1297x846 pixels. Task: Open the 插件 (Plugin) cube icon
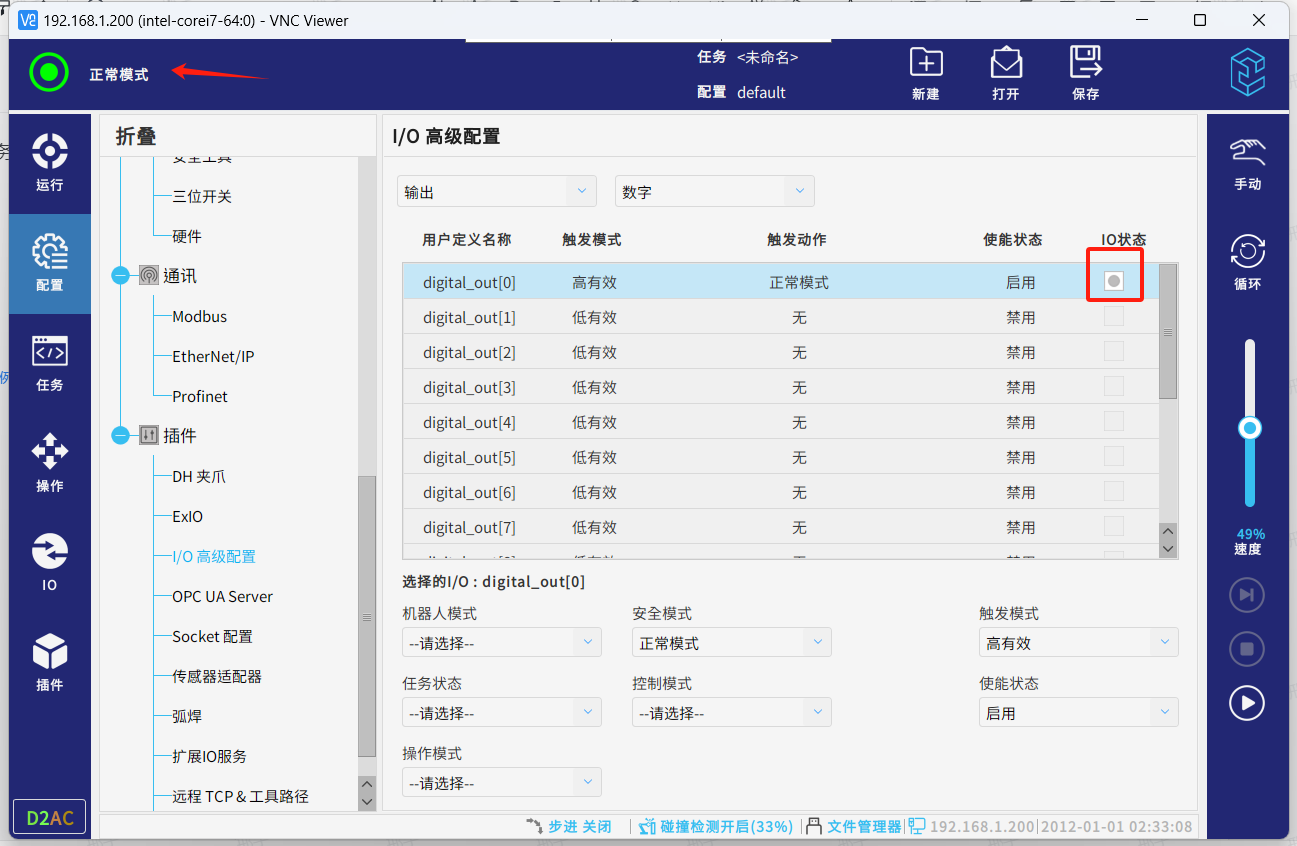[x=49, y=661]
